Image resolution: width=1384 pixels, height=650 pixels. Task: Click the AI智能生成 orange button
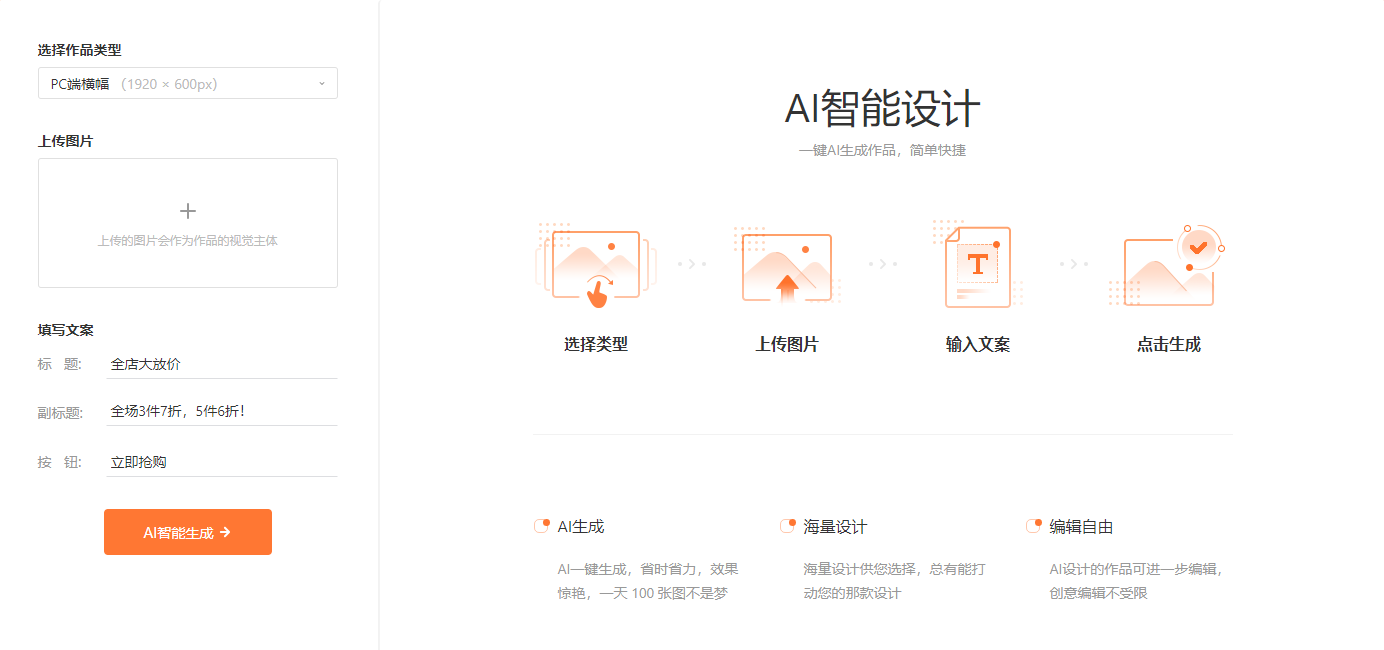click(187, 531)
